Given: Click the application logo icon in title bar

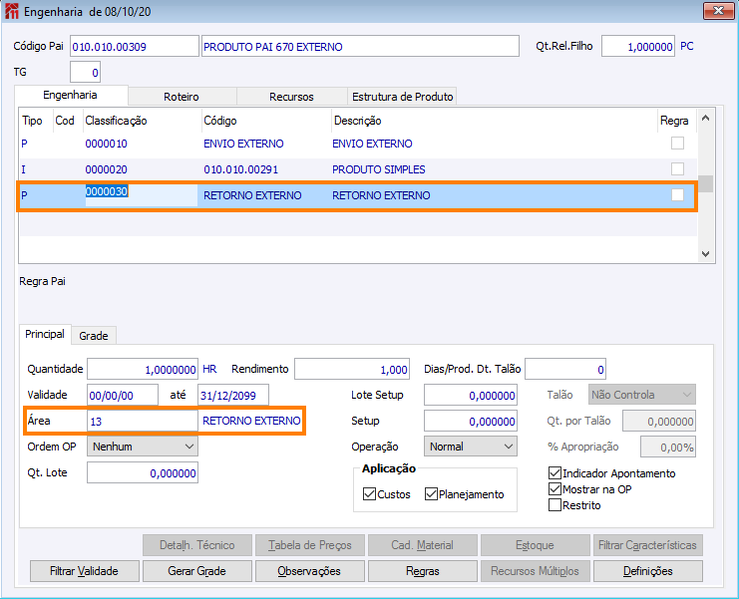Looking at the screenshot, I should click(x=12, y=11).
